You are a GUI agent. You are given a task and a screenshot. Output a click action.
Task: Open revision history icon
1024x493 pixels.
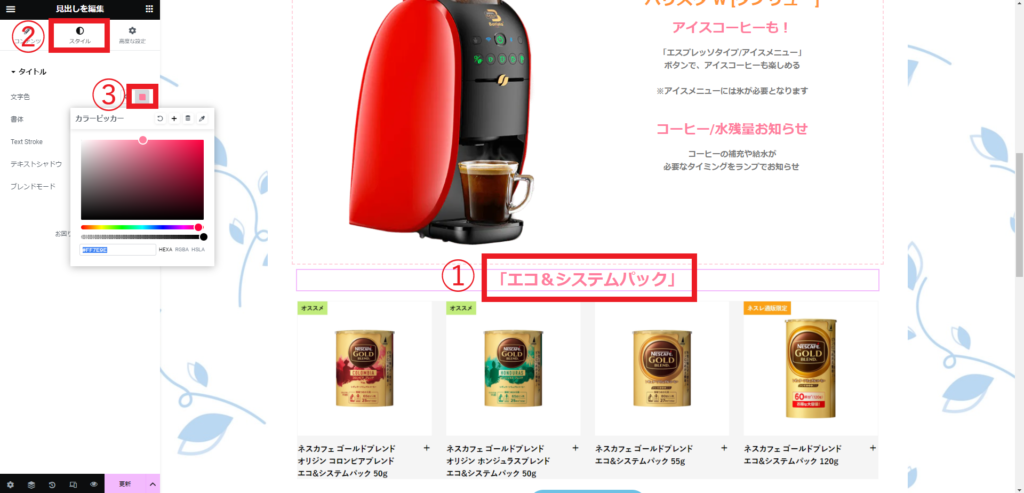(52, 485)
